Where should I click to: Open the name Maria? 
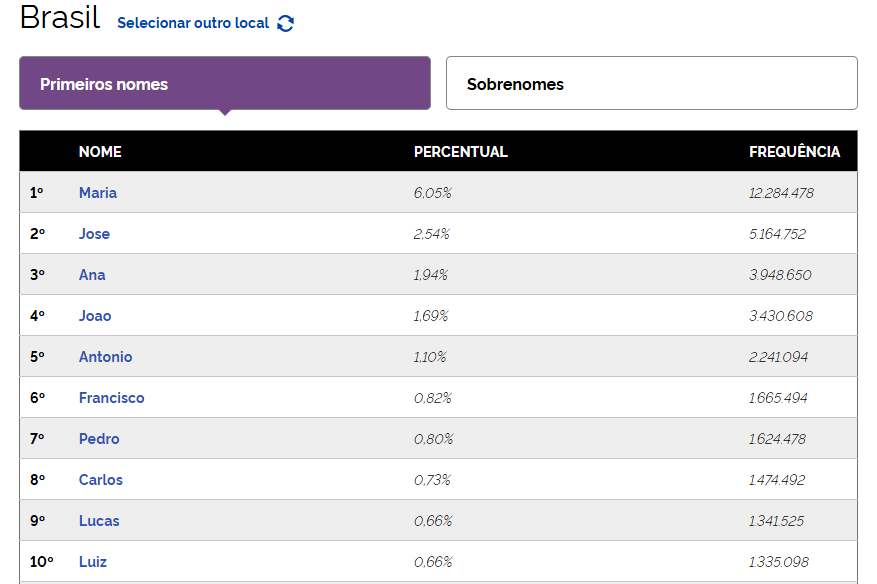[98, 193]
